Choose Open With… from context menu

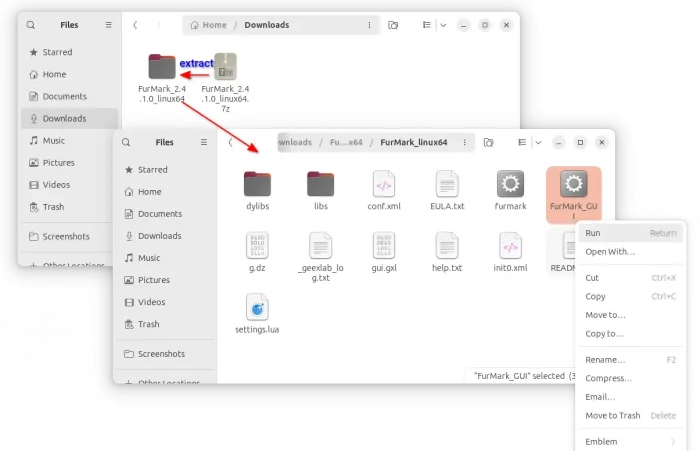(630, 251)
